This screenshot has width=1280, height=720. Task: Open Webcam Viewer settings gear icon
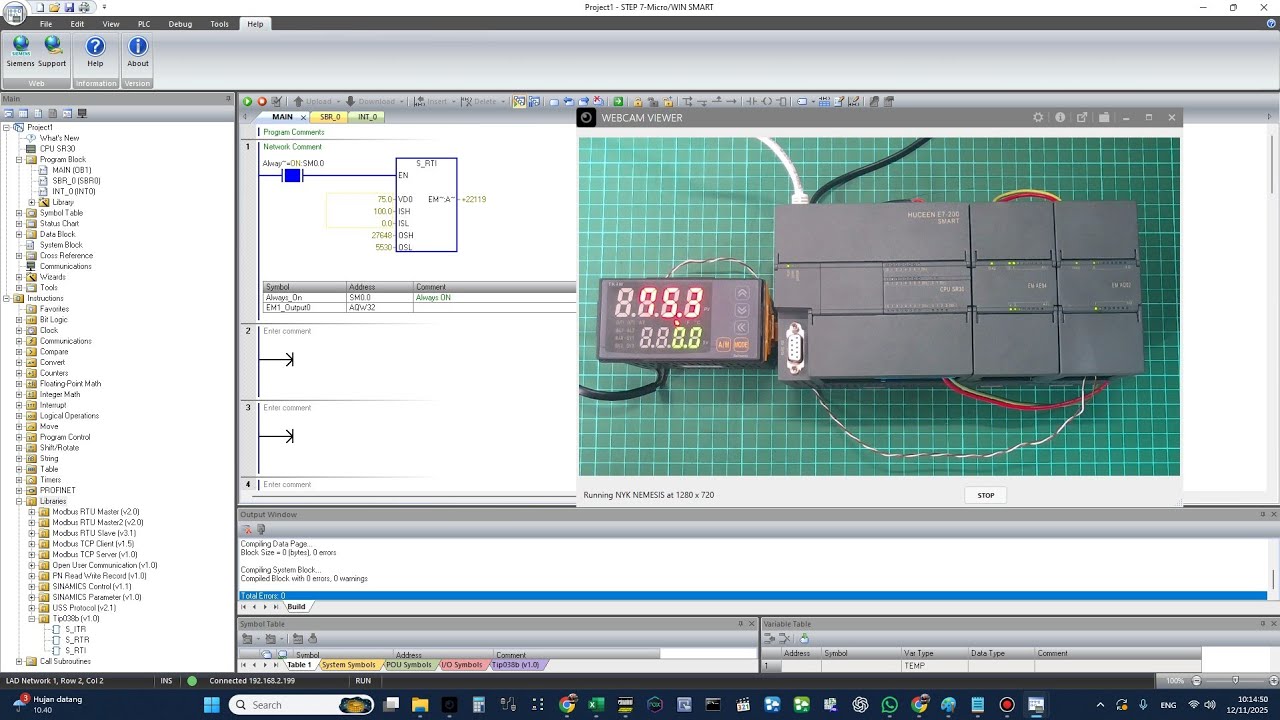click(1038, 118)
